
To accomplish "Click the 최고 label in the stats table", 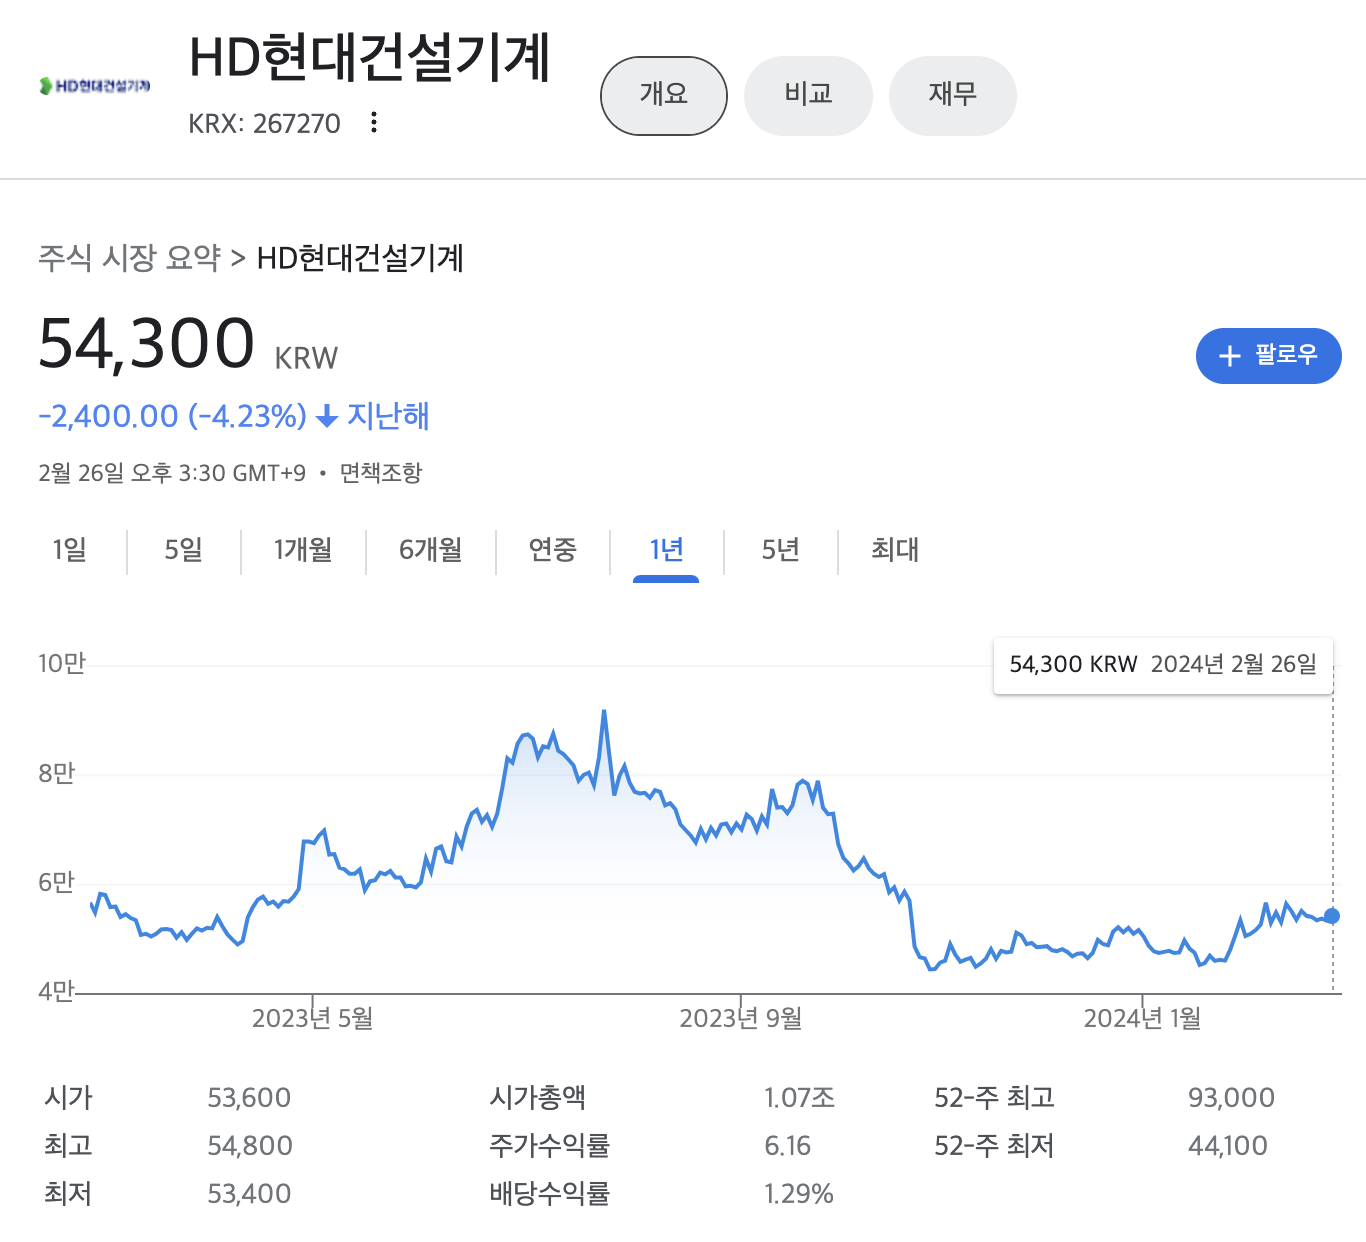I will click(x=68, y=1146).
